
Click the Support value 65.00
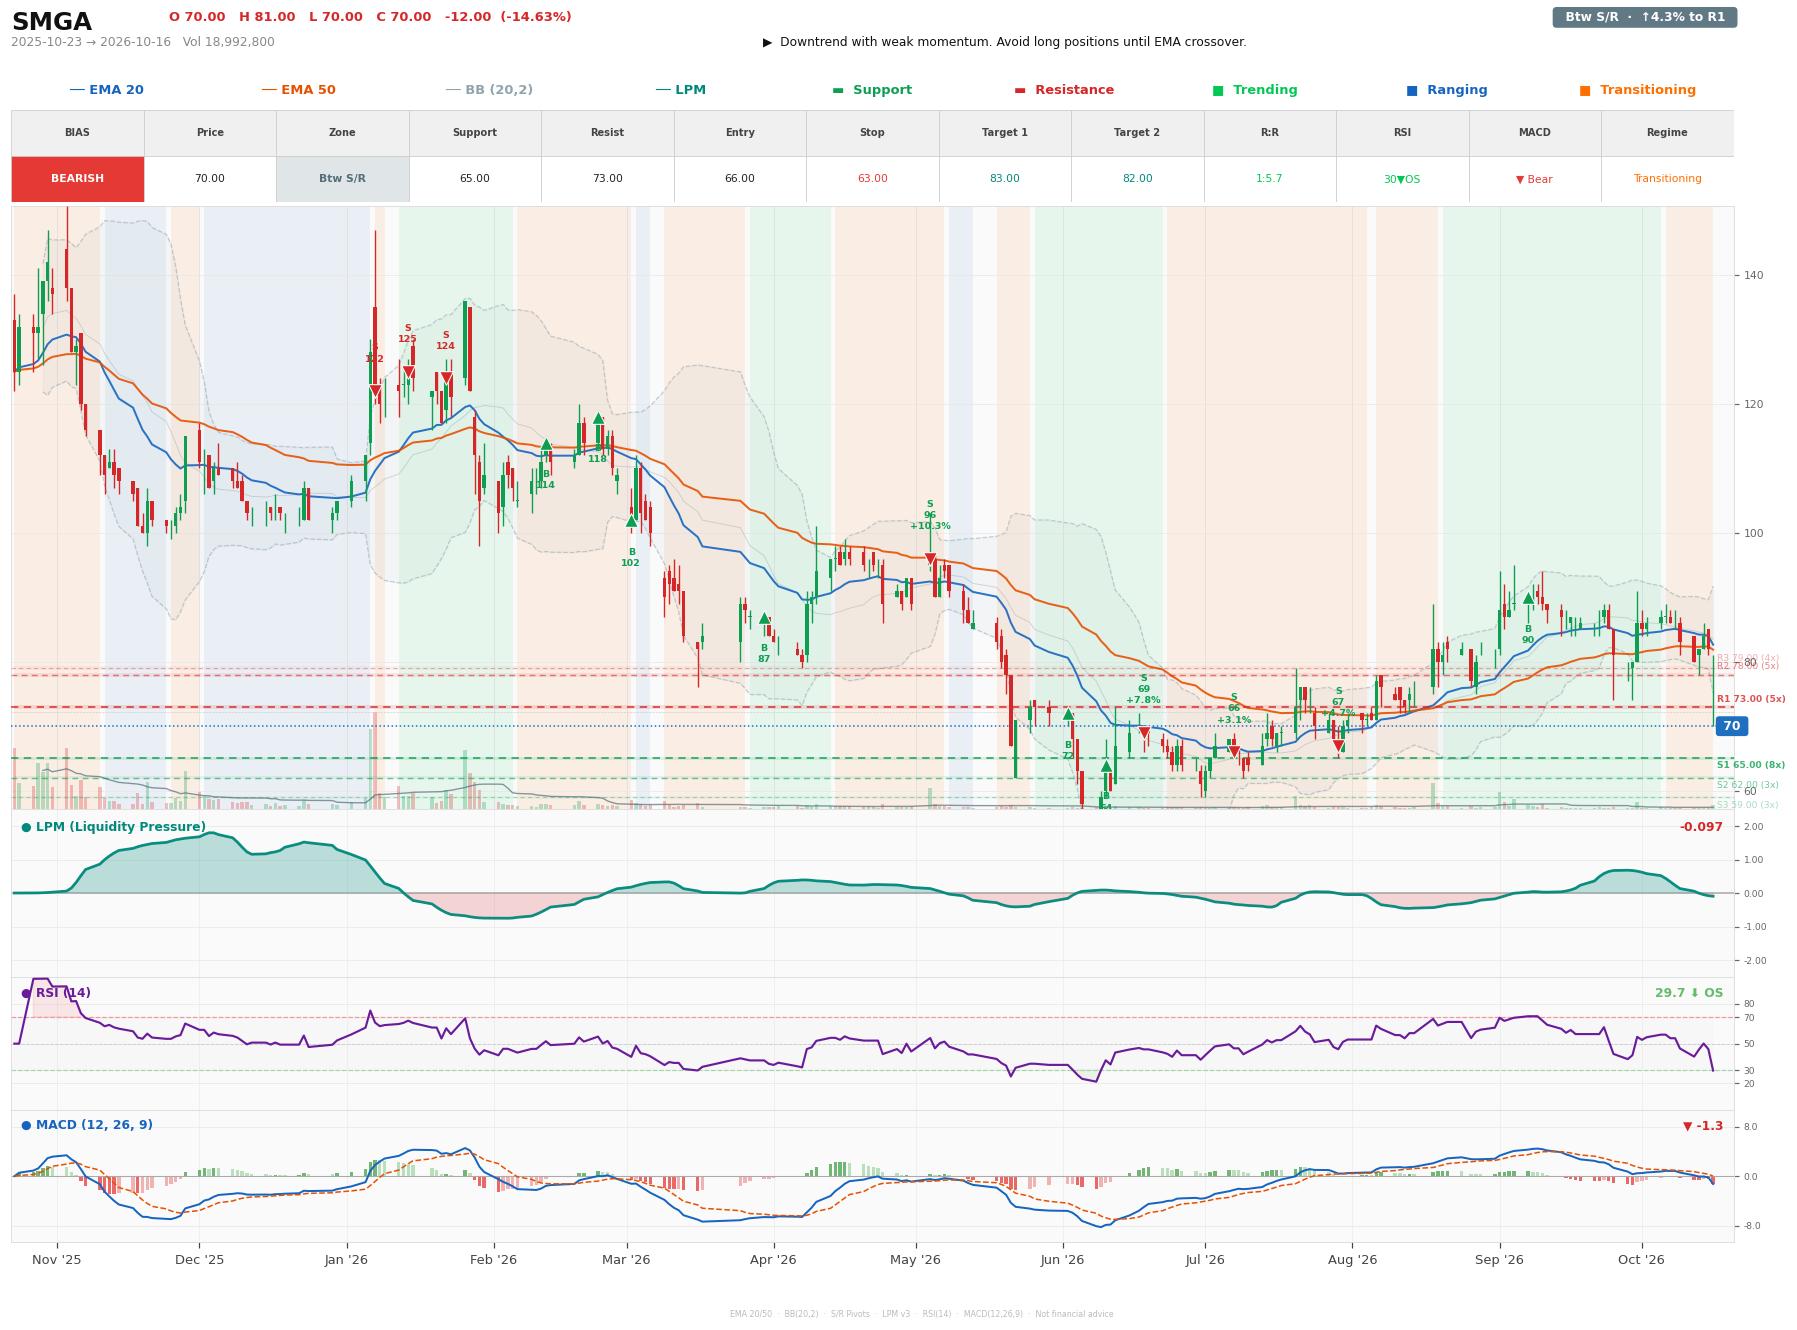coord(475,179)
